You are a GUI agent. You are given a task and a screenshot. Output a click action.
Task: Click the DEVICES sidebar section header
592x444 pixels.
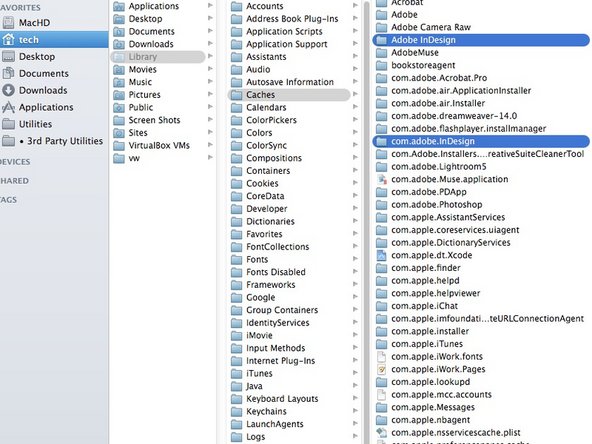click(x=14, y=162)
